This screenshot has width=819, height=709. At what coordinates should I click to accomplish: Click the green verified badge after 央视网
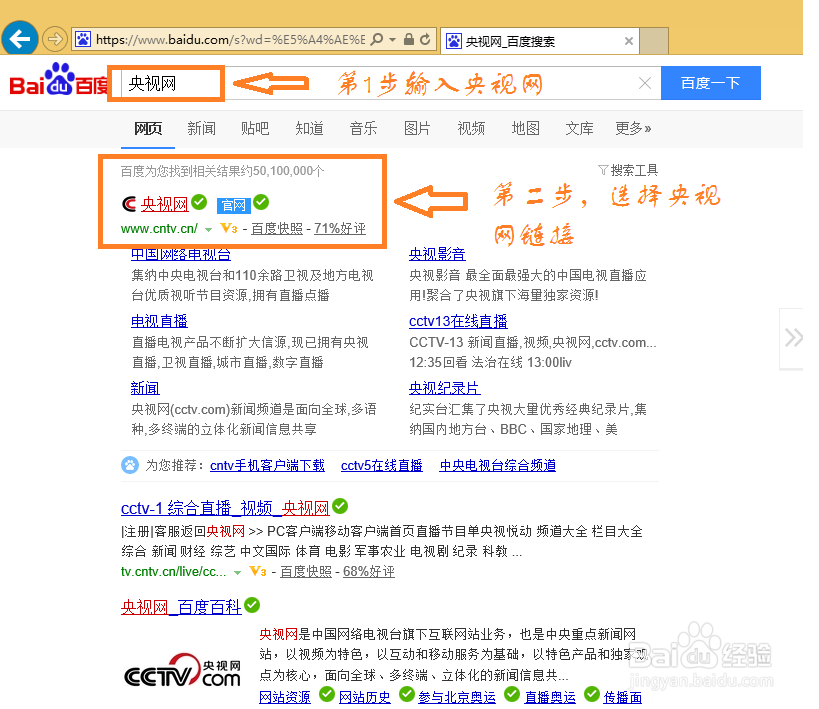[199, 202]
